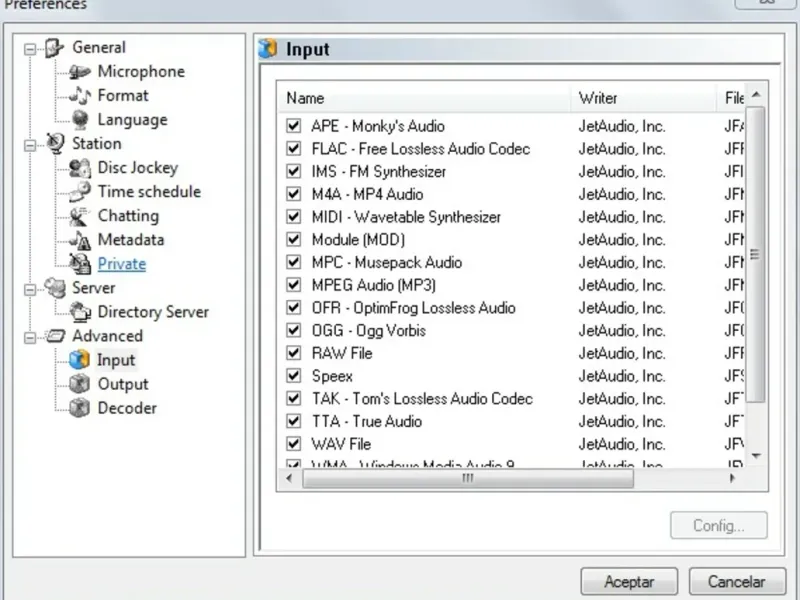Click the scroll left arrow of list
This screenshot has width=800, height=600.
(290, 479)
